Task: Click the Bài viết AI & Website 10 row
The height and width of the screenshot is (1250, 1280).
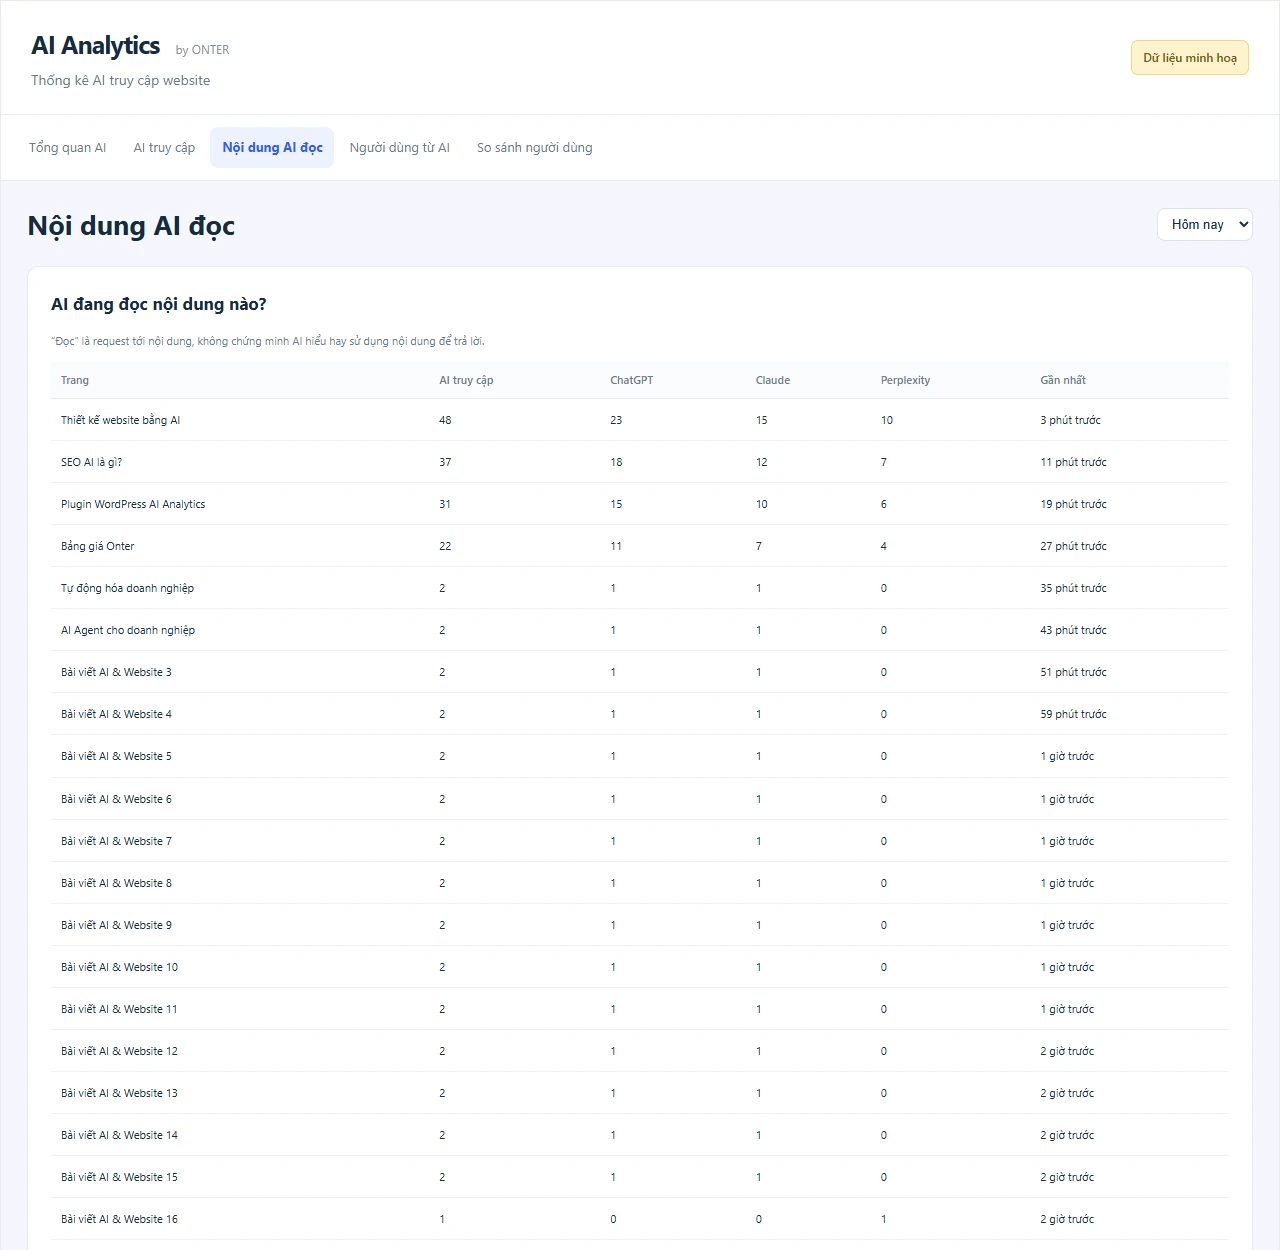Action: coord(640,967)
